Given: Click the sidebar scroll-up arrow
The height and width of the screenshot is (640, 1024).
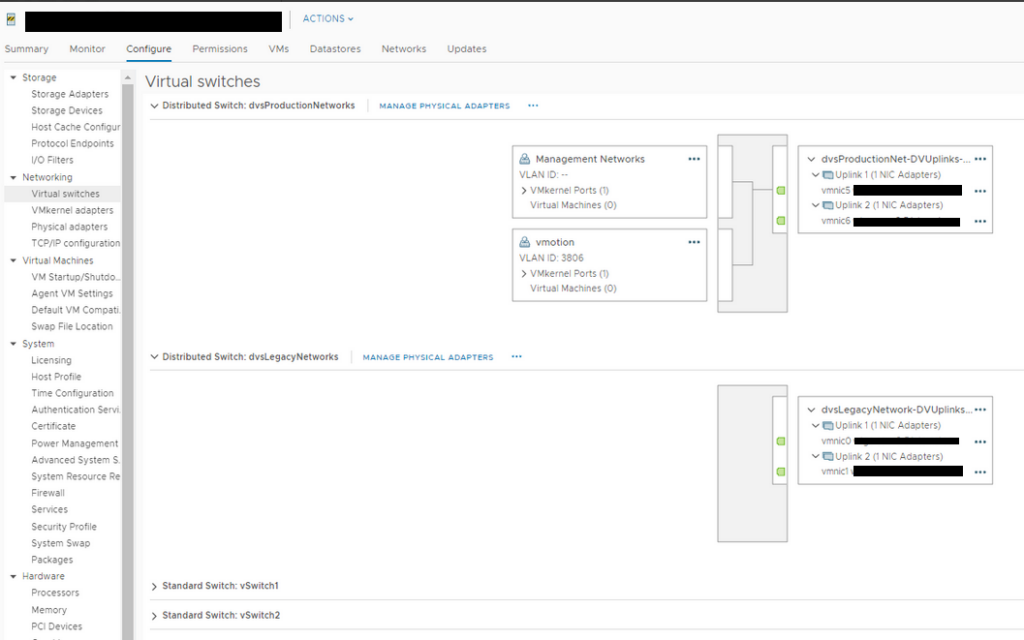Looking at the screenshot, I should click(x=127, y=78).
